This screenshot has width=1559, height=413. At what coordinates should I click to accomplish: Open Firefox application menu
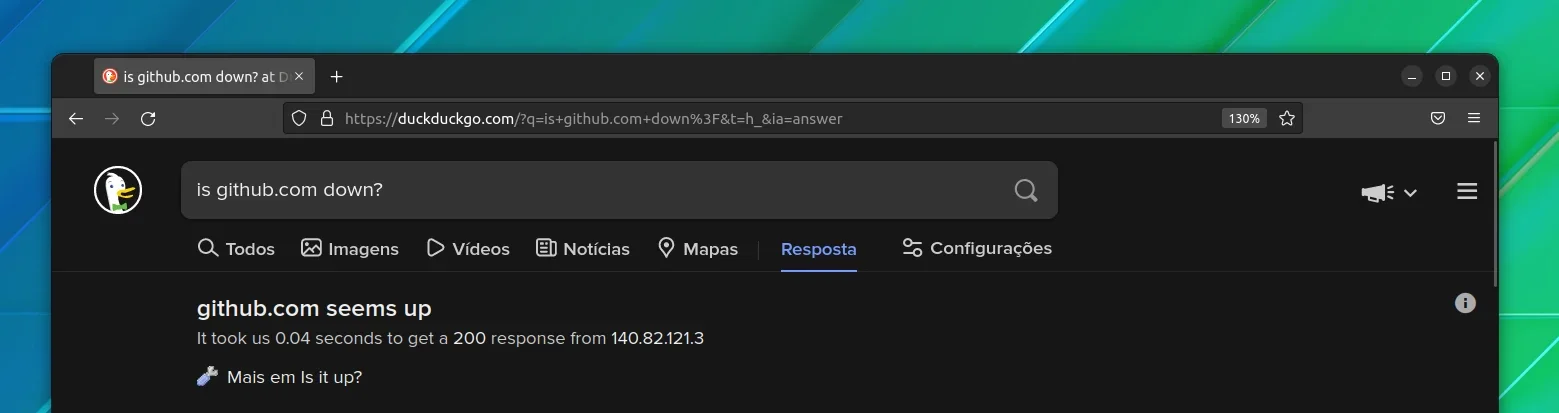point(1474,118)
